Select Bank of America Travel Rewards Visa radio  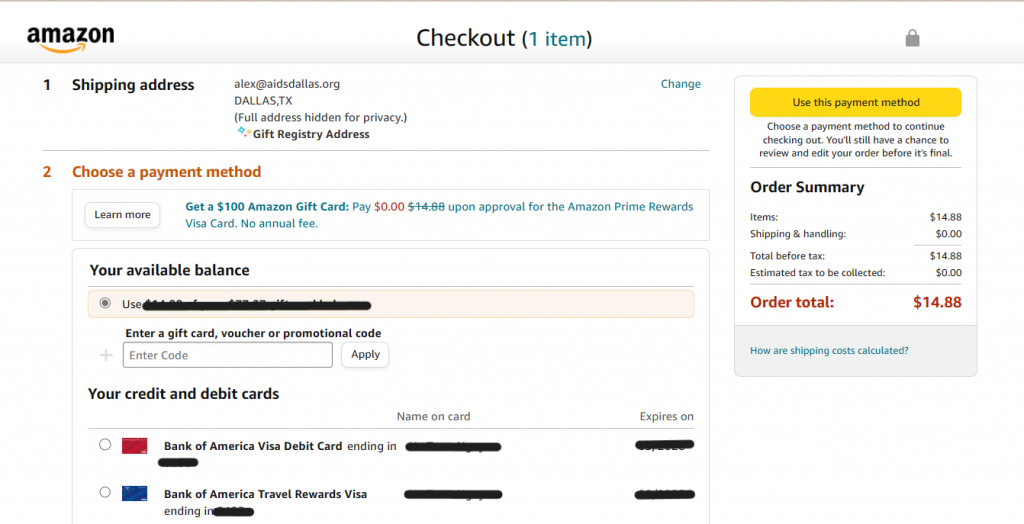[x=105, y=492]
